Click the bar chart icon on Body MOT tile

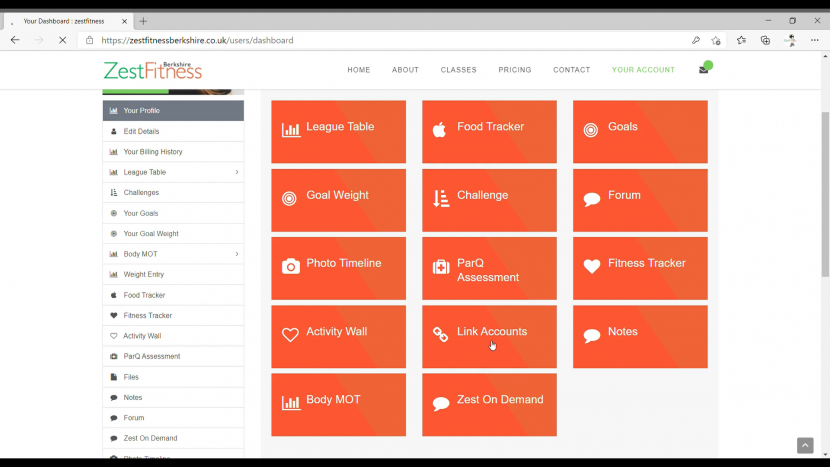tap(291, 402)
